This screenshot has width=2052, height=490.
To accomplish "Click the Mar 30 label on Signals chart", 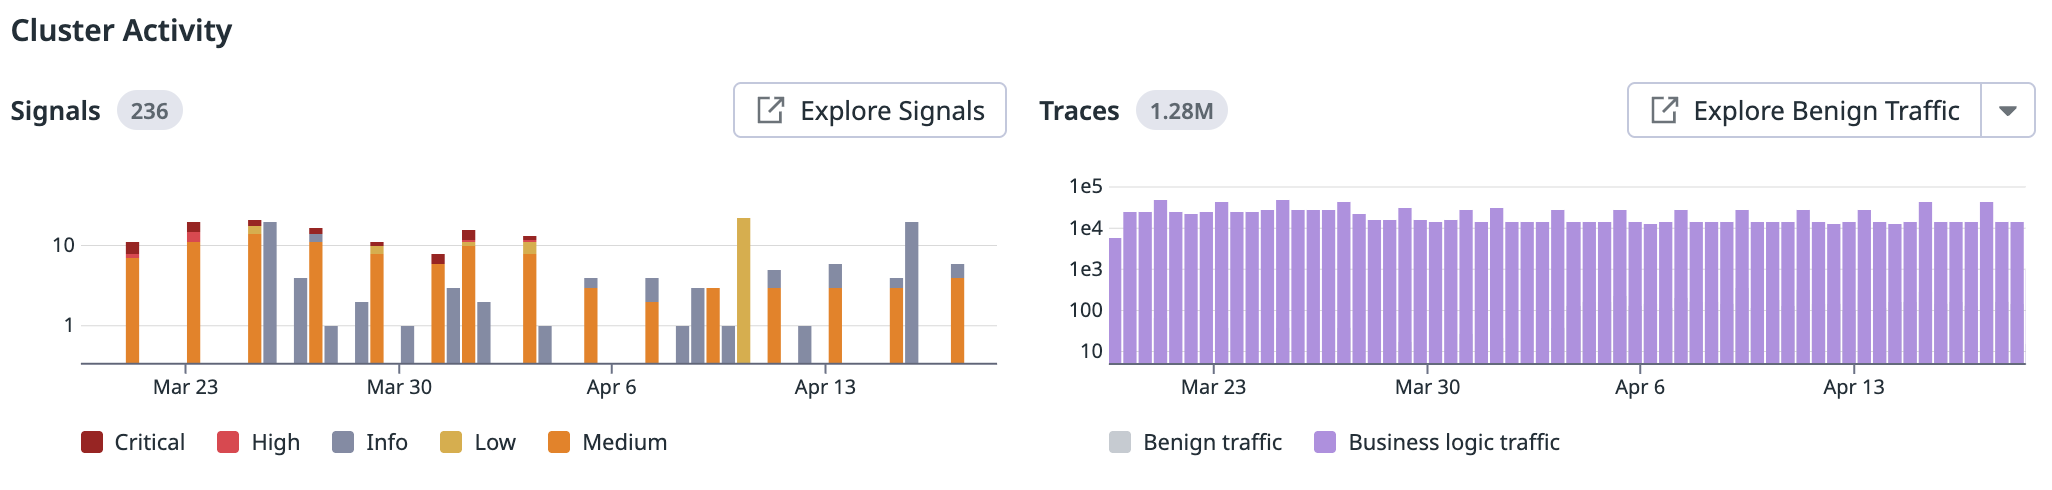I will point(399,387).
